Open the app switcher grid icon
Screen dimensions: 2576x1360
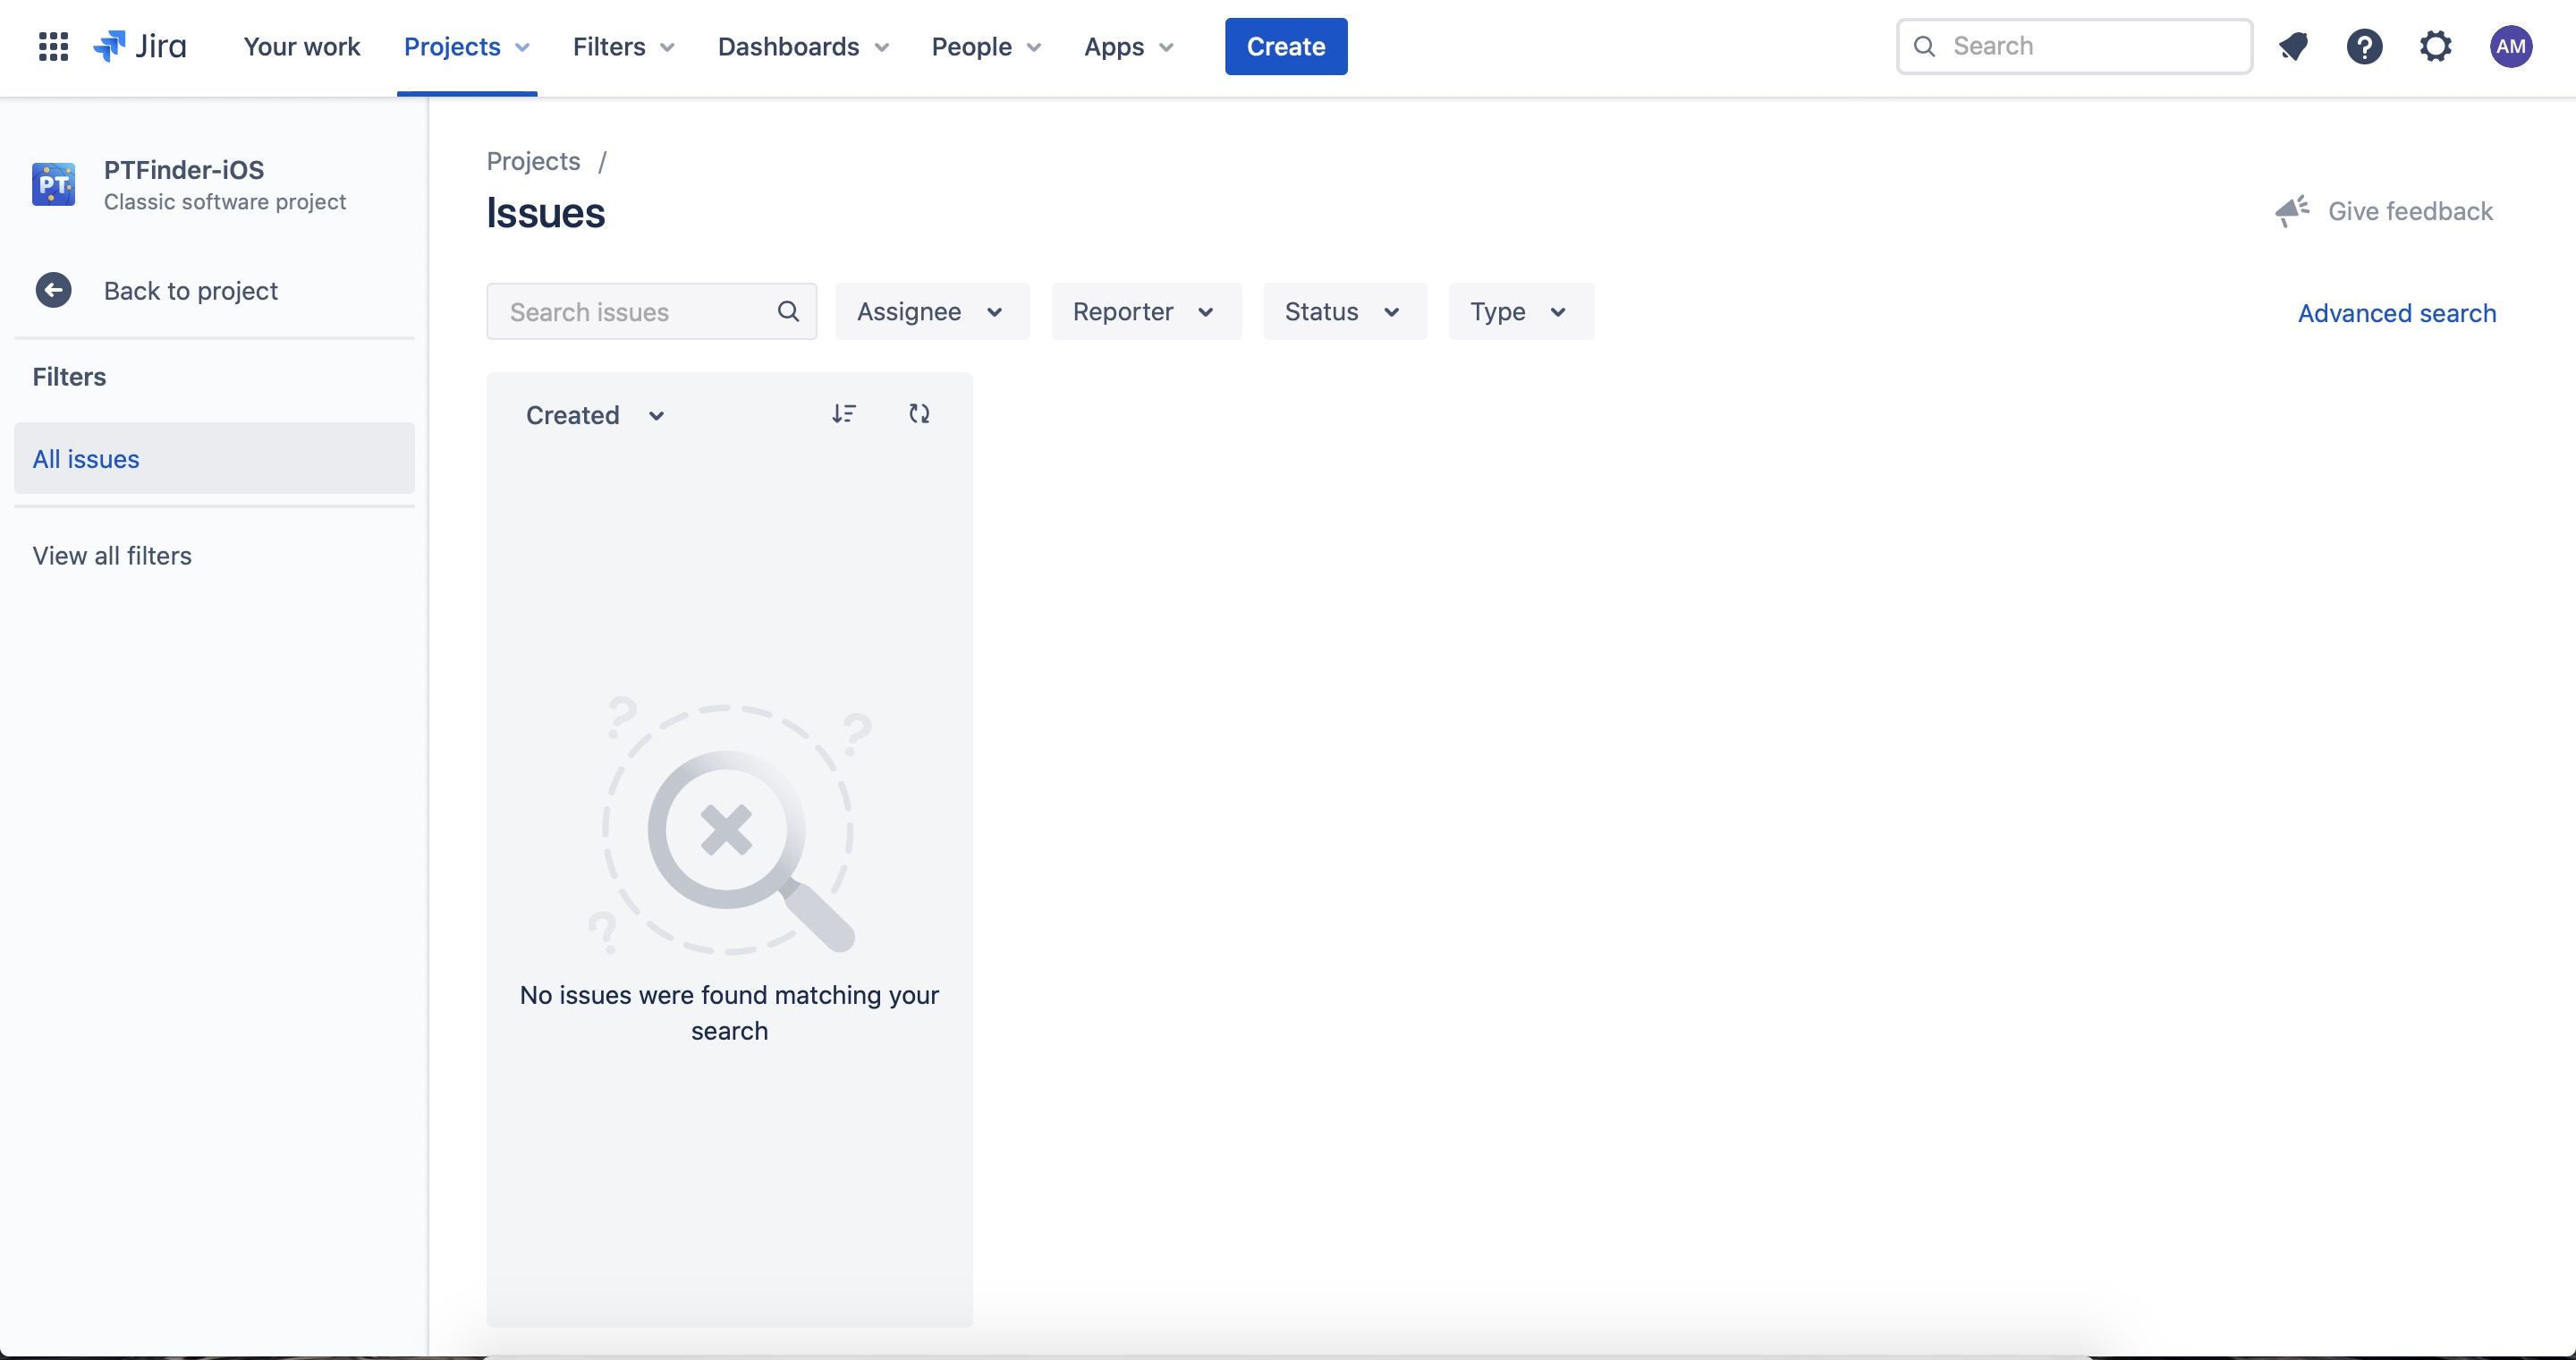(53, 46)
